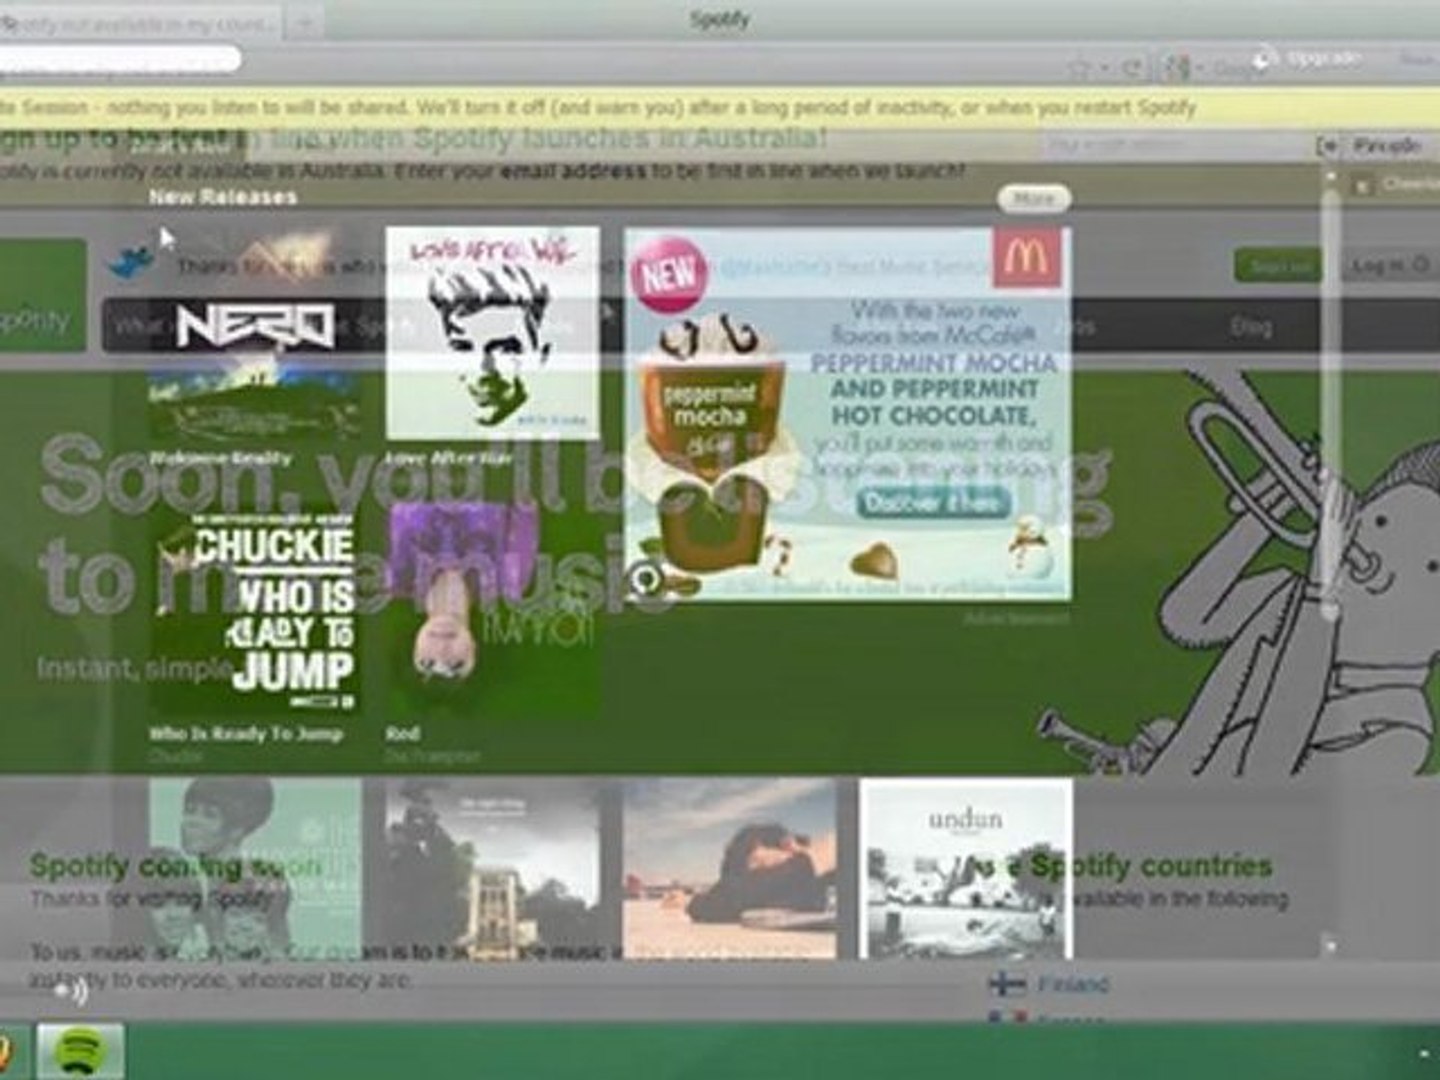Open the Nero Welcome Reality album
The image size is (1440, 1080).
255,333
